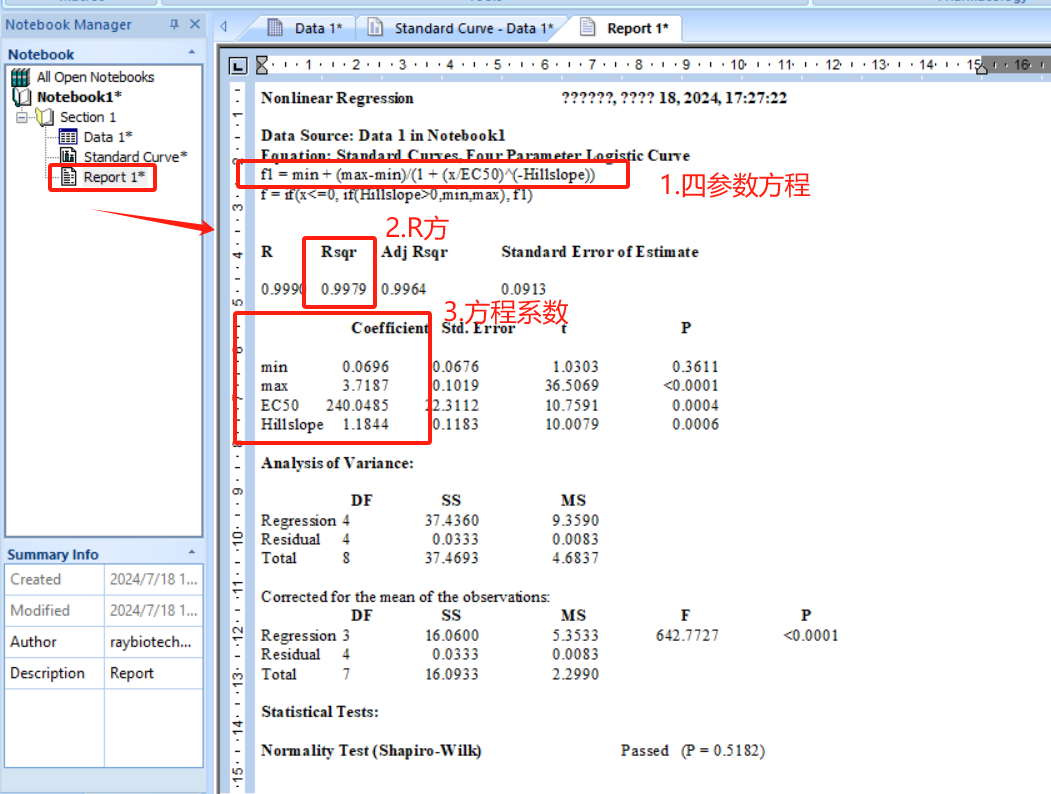Select Notebook1 in the notebook tree
The width and height of the screenshot is (1051, 794).
[79, 97]
